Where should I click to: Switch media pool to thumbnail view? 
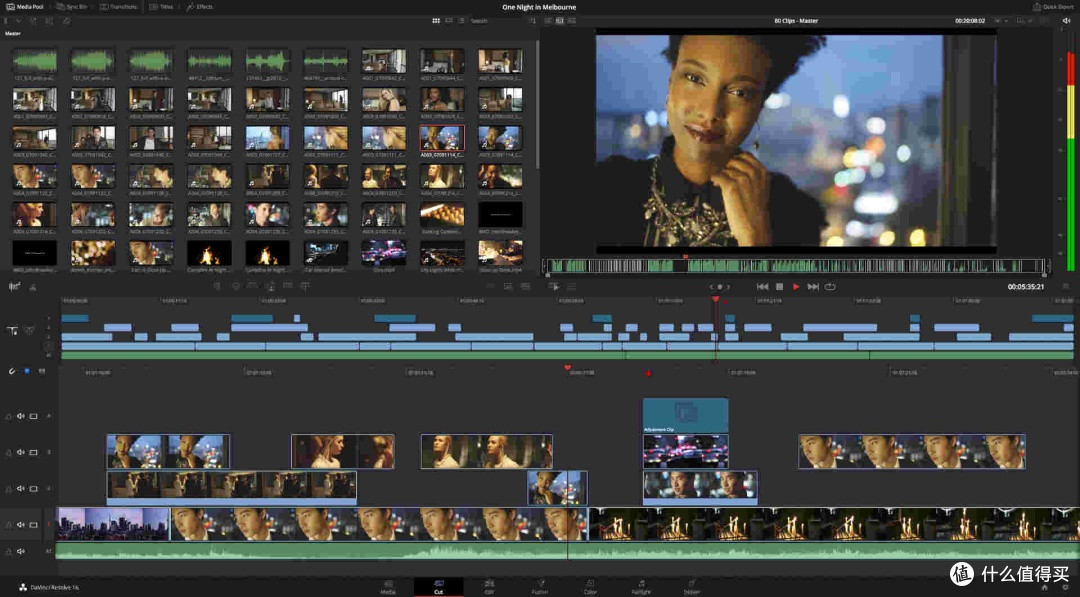436,21
